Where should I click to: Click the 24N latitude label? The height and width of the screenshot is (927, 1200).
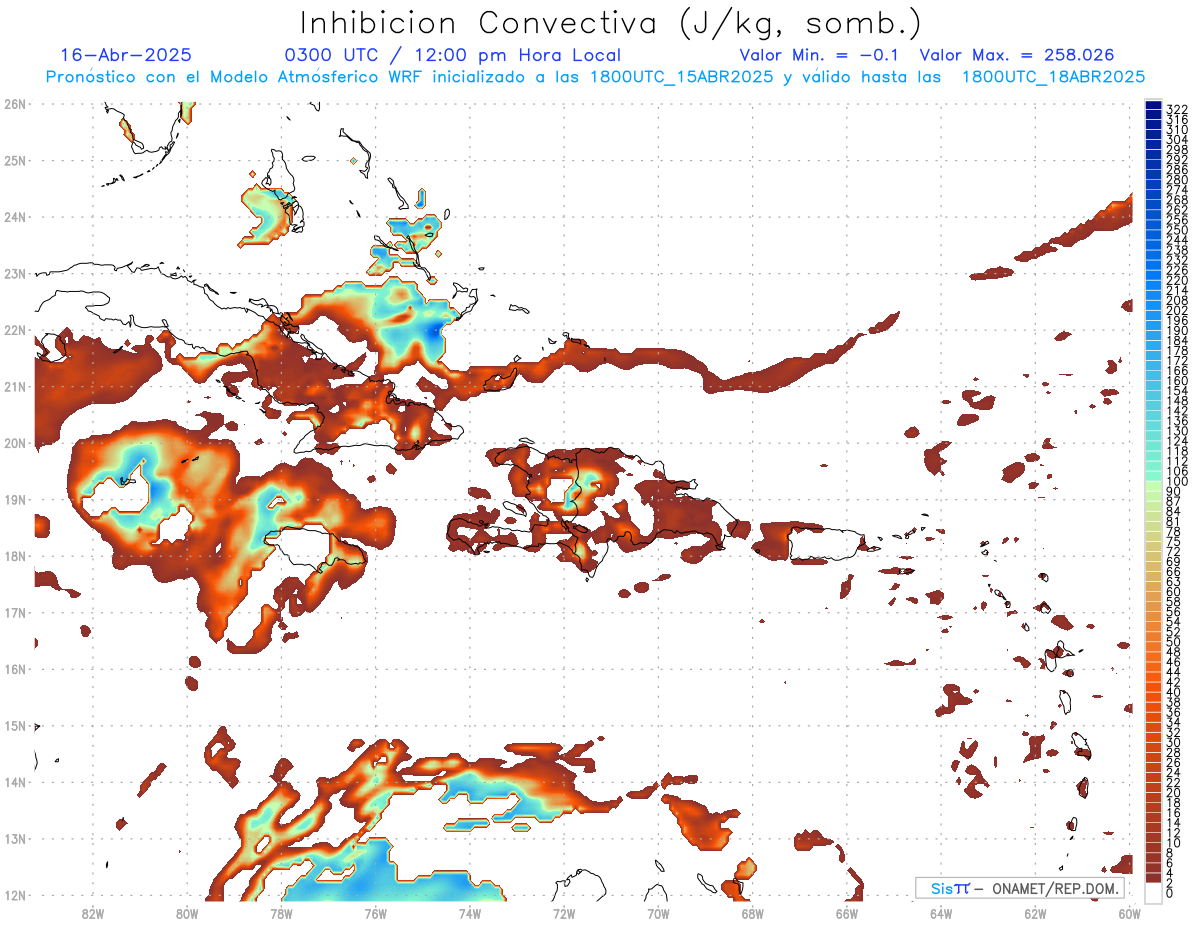click(15, 217)
